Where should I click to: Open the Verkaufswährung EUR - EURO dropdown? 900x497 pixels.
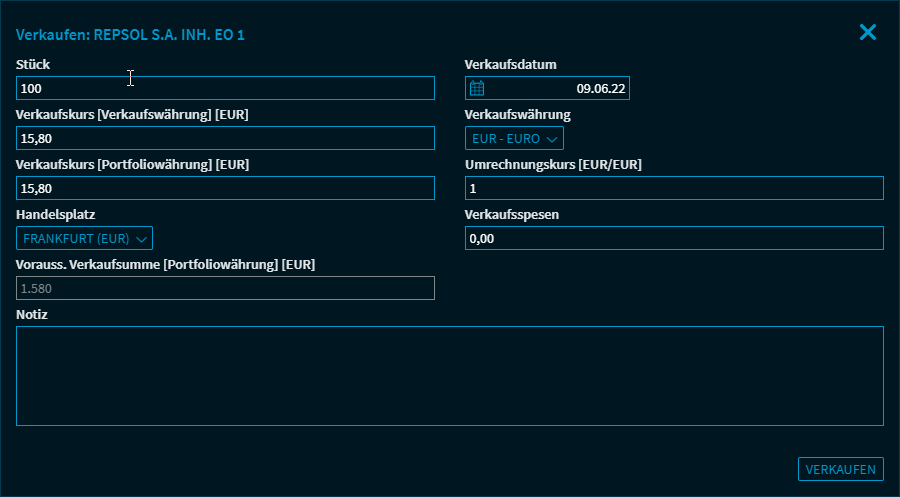point(514,139)
